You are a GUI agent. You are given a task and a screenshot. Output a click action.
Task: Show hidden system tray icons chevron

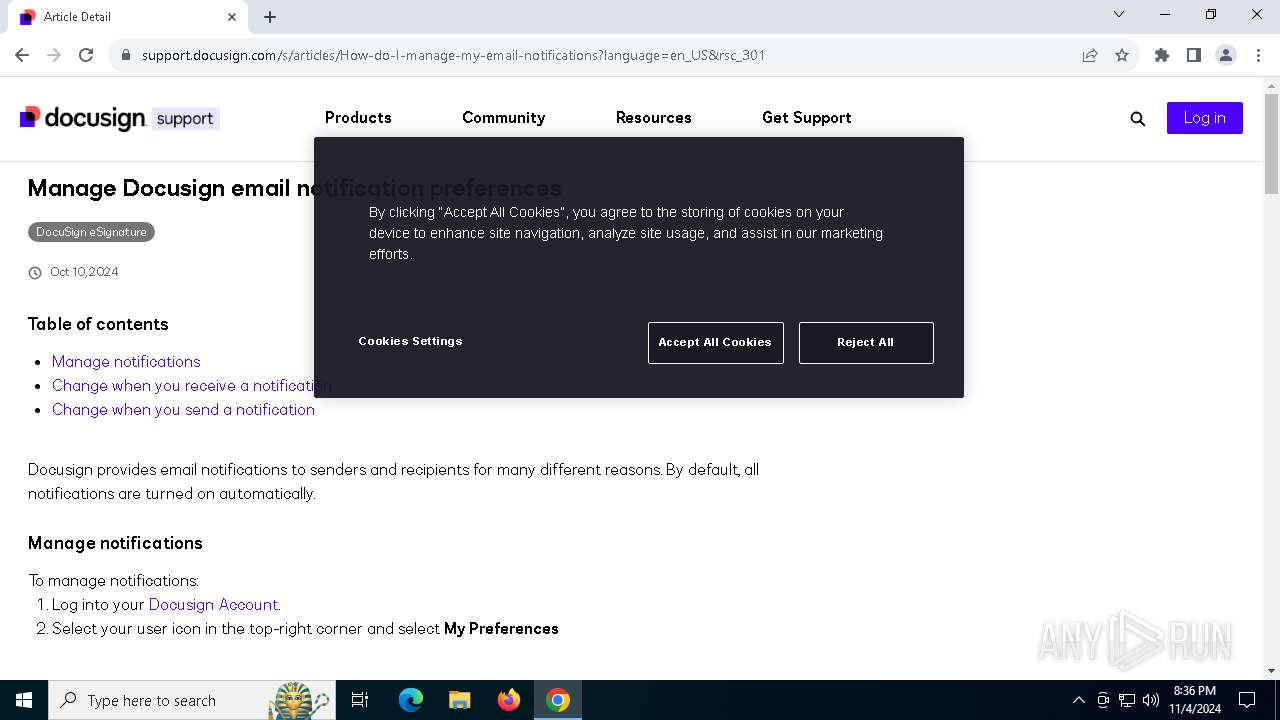(1078, 700)
